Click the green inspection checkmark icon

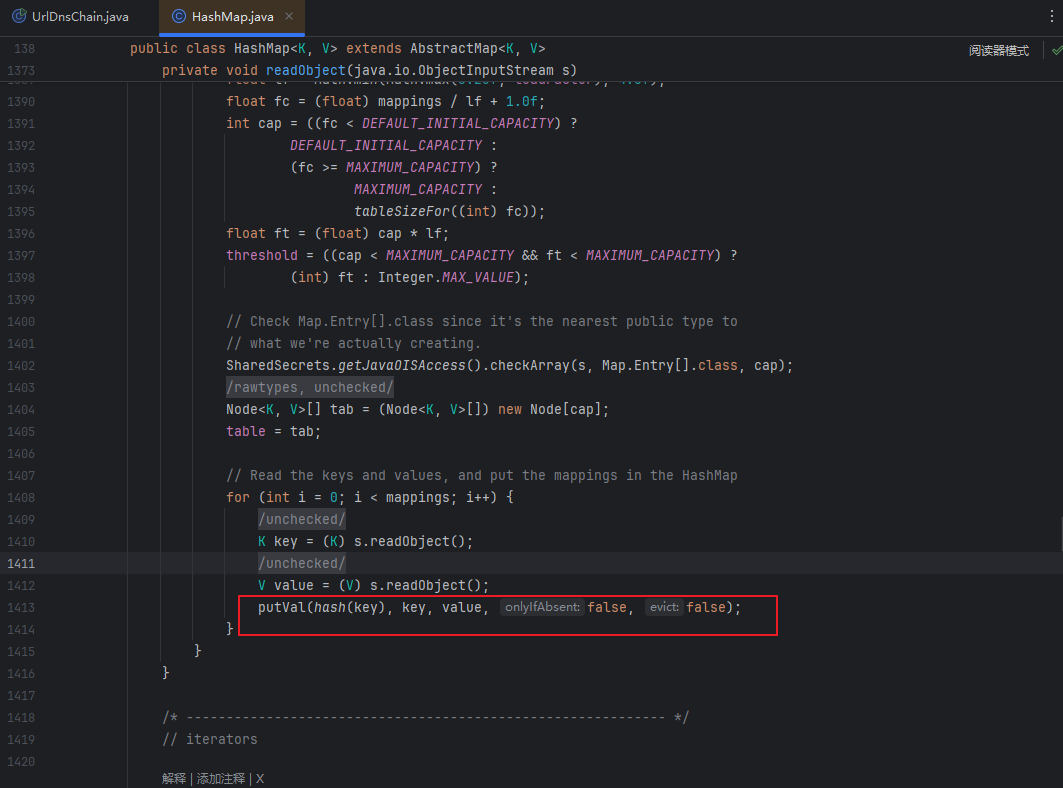coord(1056,50)
